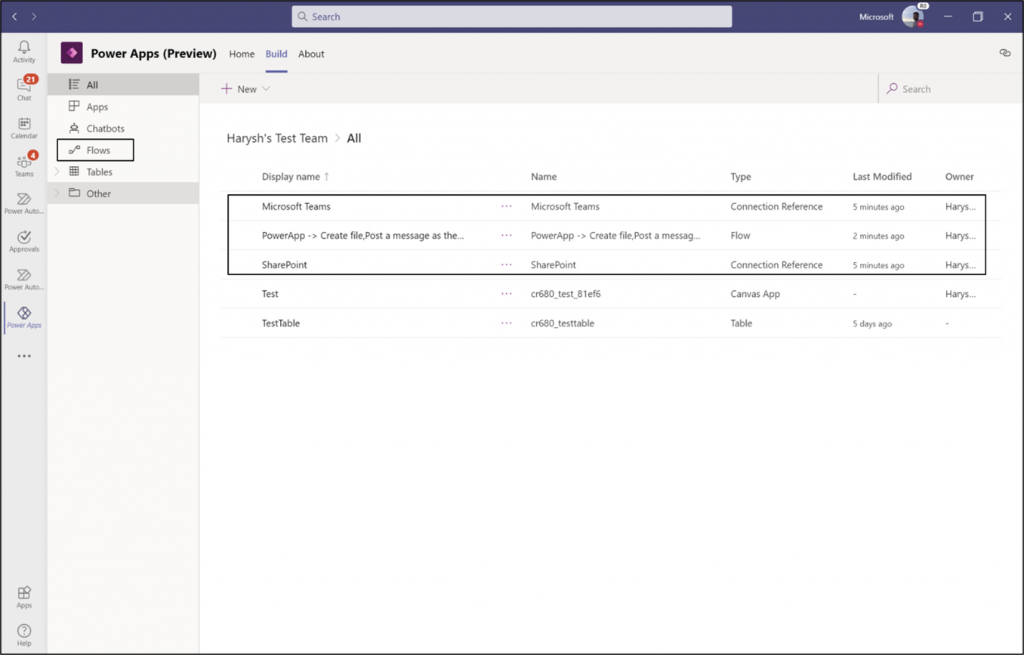Screen dimensions: 1024x655
Task: Click the Last Modified column header
Action: (x=882, y=176)
